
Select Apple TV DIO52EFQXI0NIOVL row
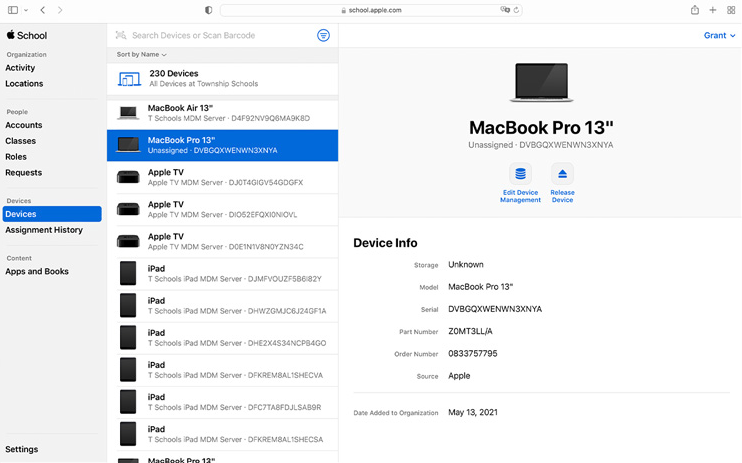pos(222,209)
